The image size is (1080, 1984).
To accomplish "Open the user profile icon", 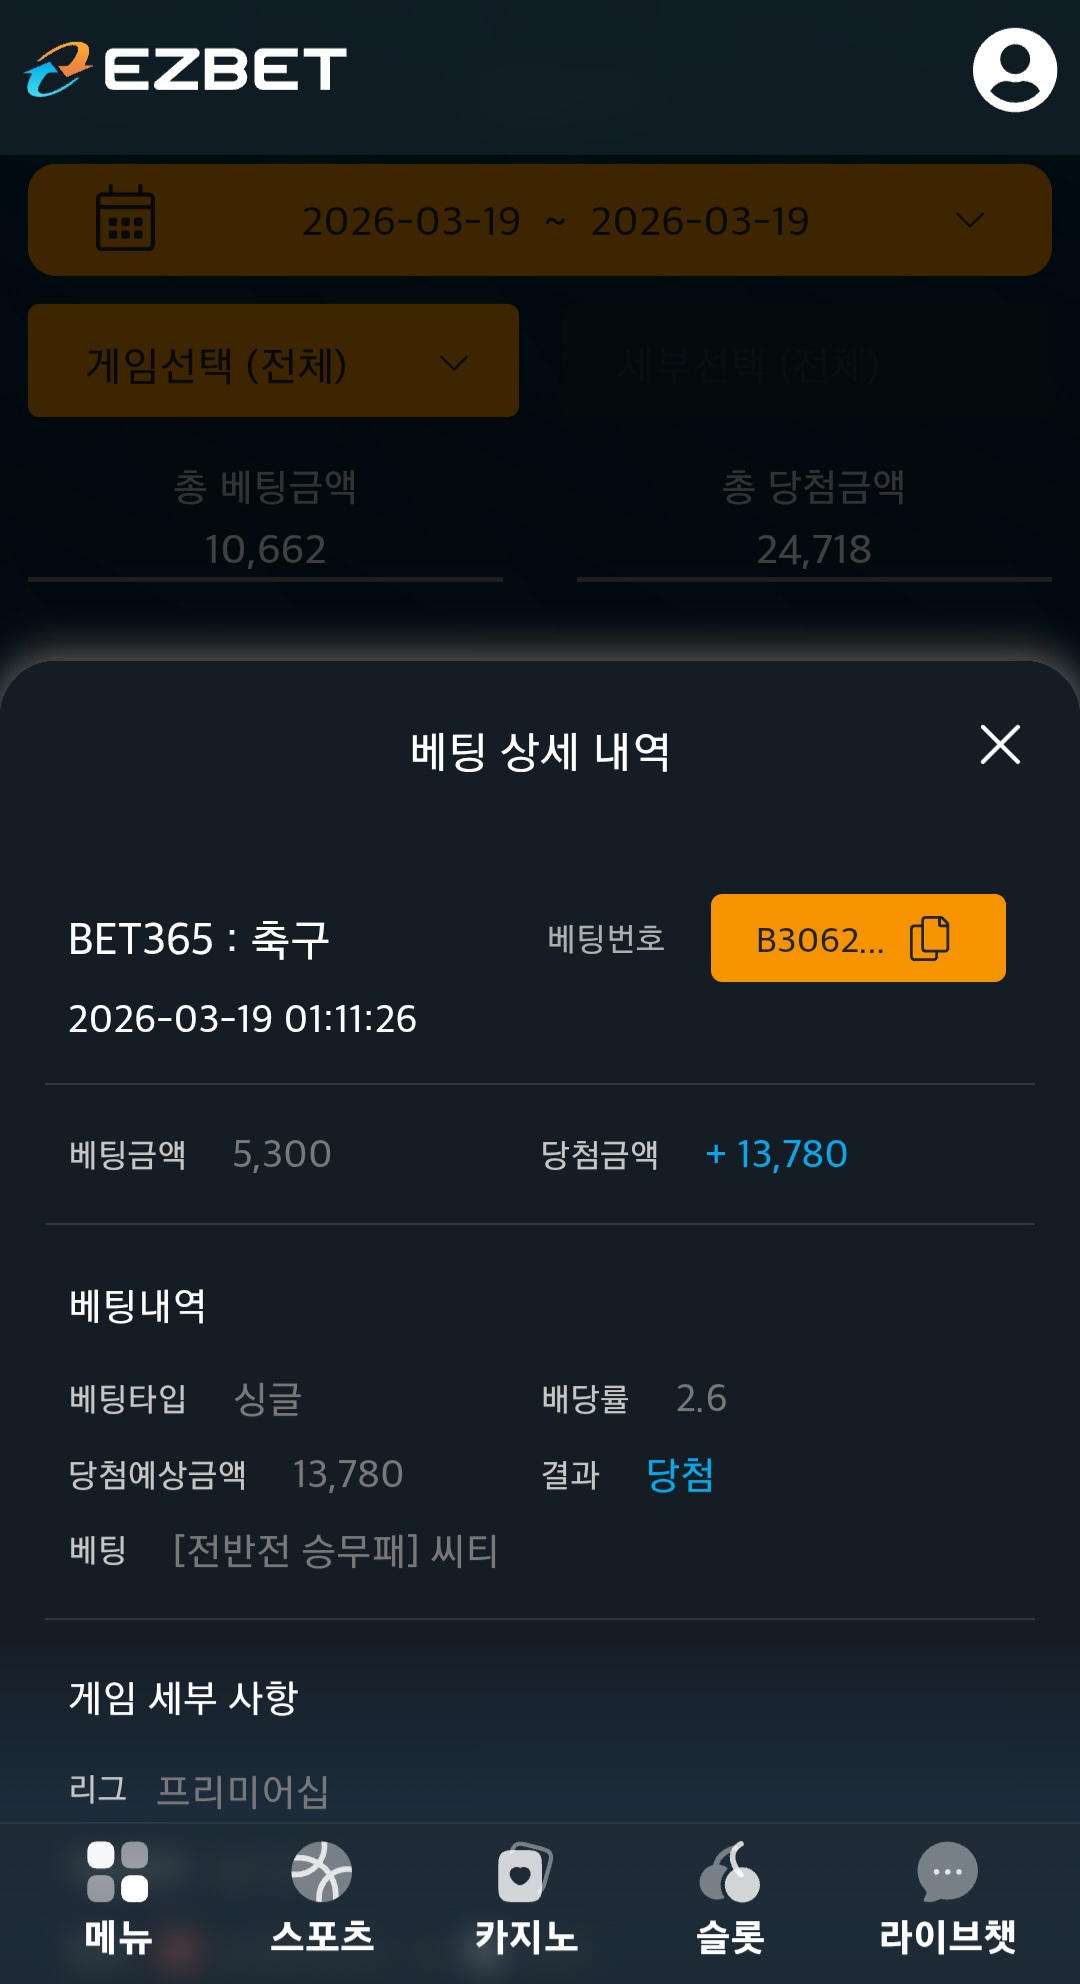I will pos(1014,70).
